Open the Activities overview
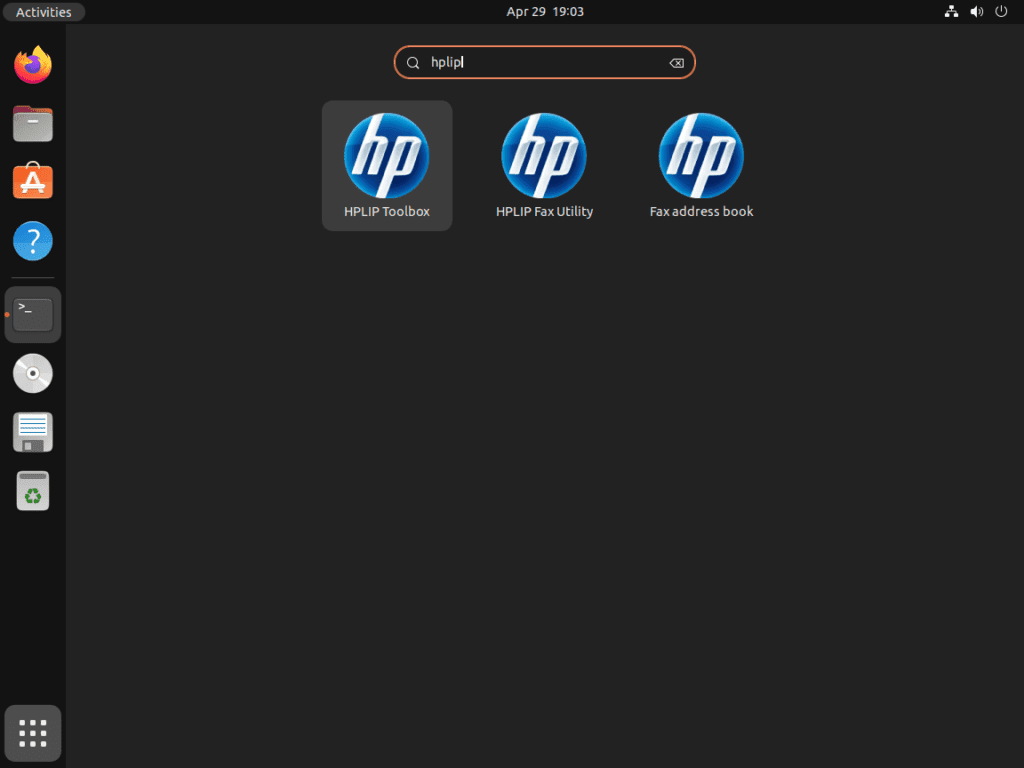The width and height of the screenshot is (1024, 768). point(43,11)
